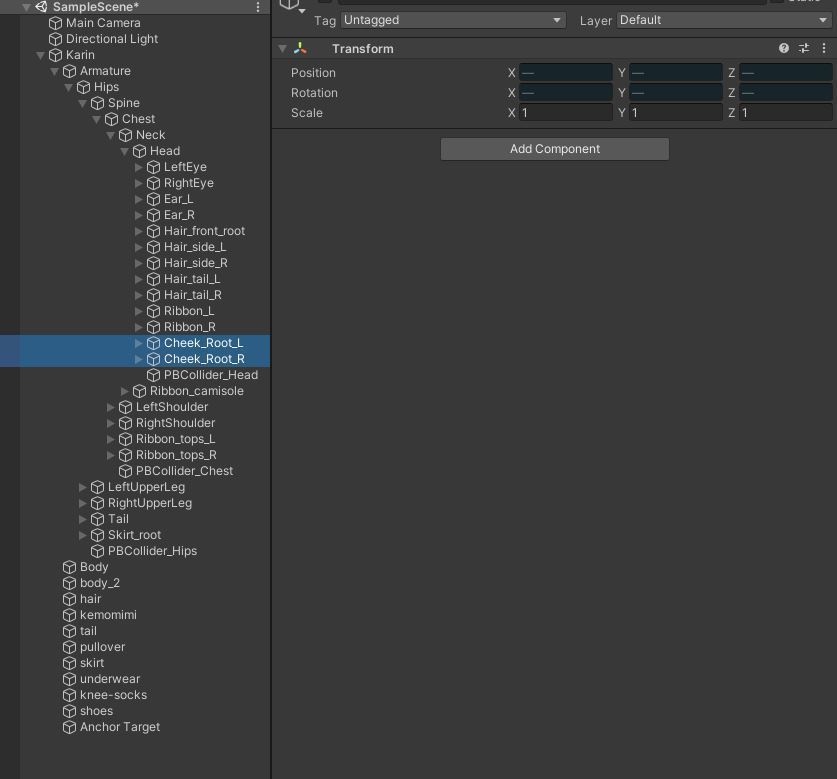837x779 pixels.
Task: Click the Transform axes icon in the header
Action: 300,49
